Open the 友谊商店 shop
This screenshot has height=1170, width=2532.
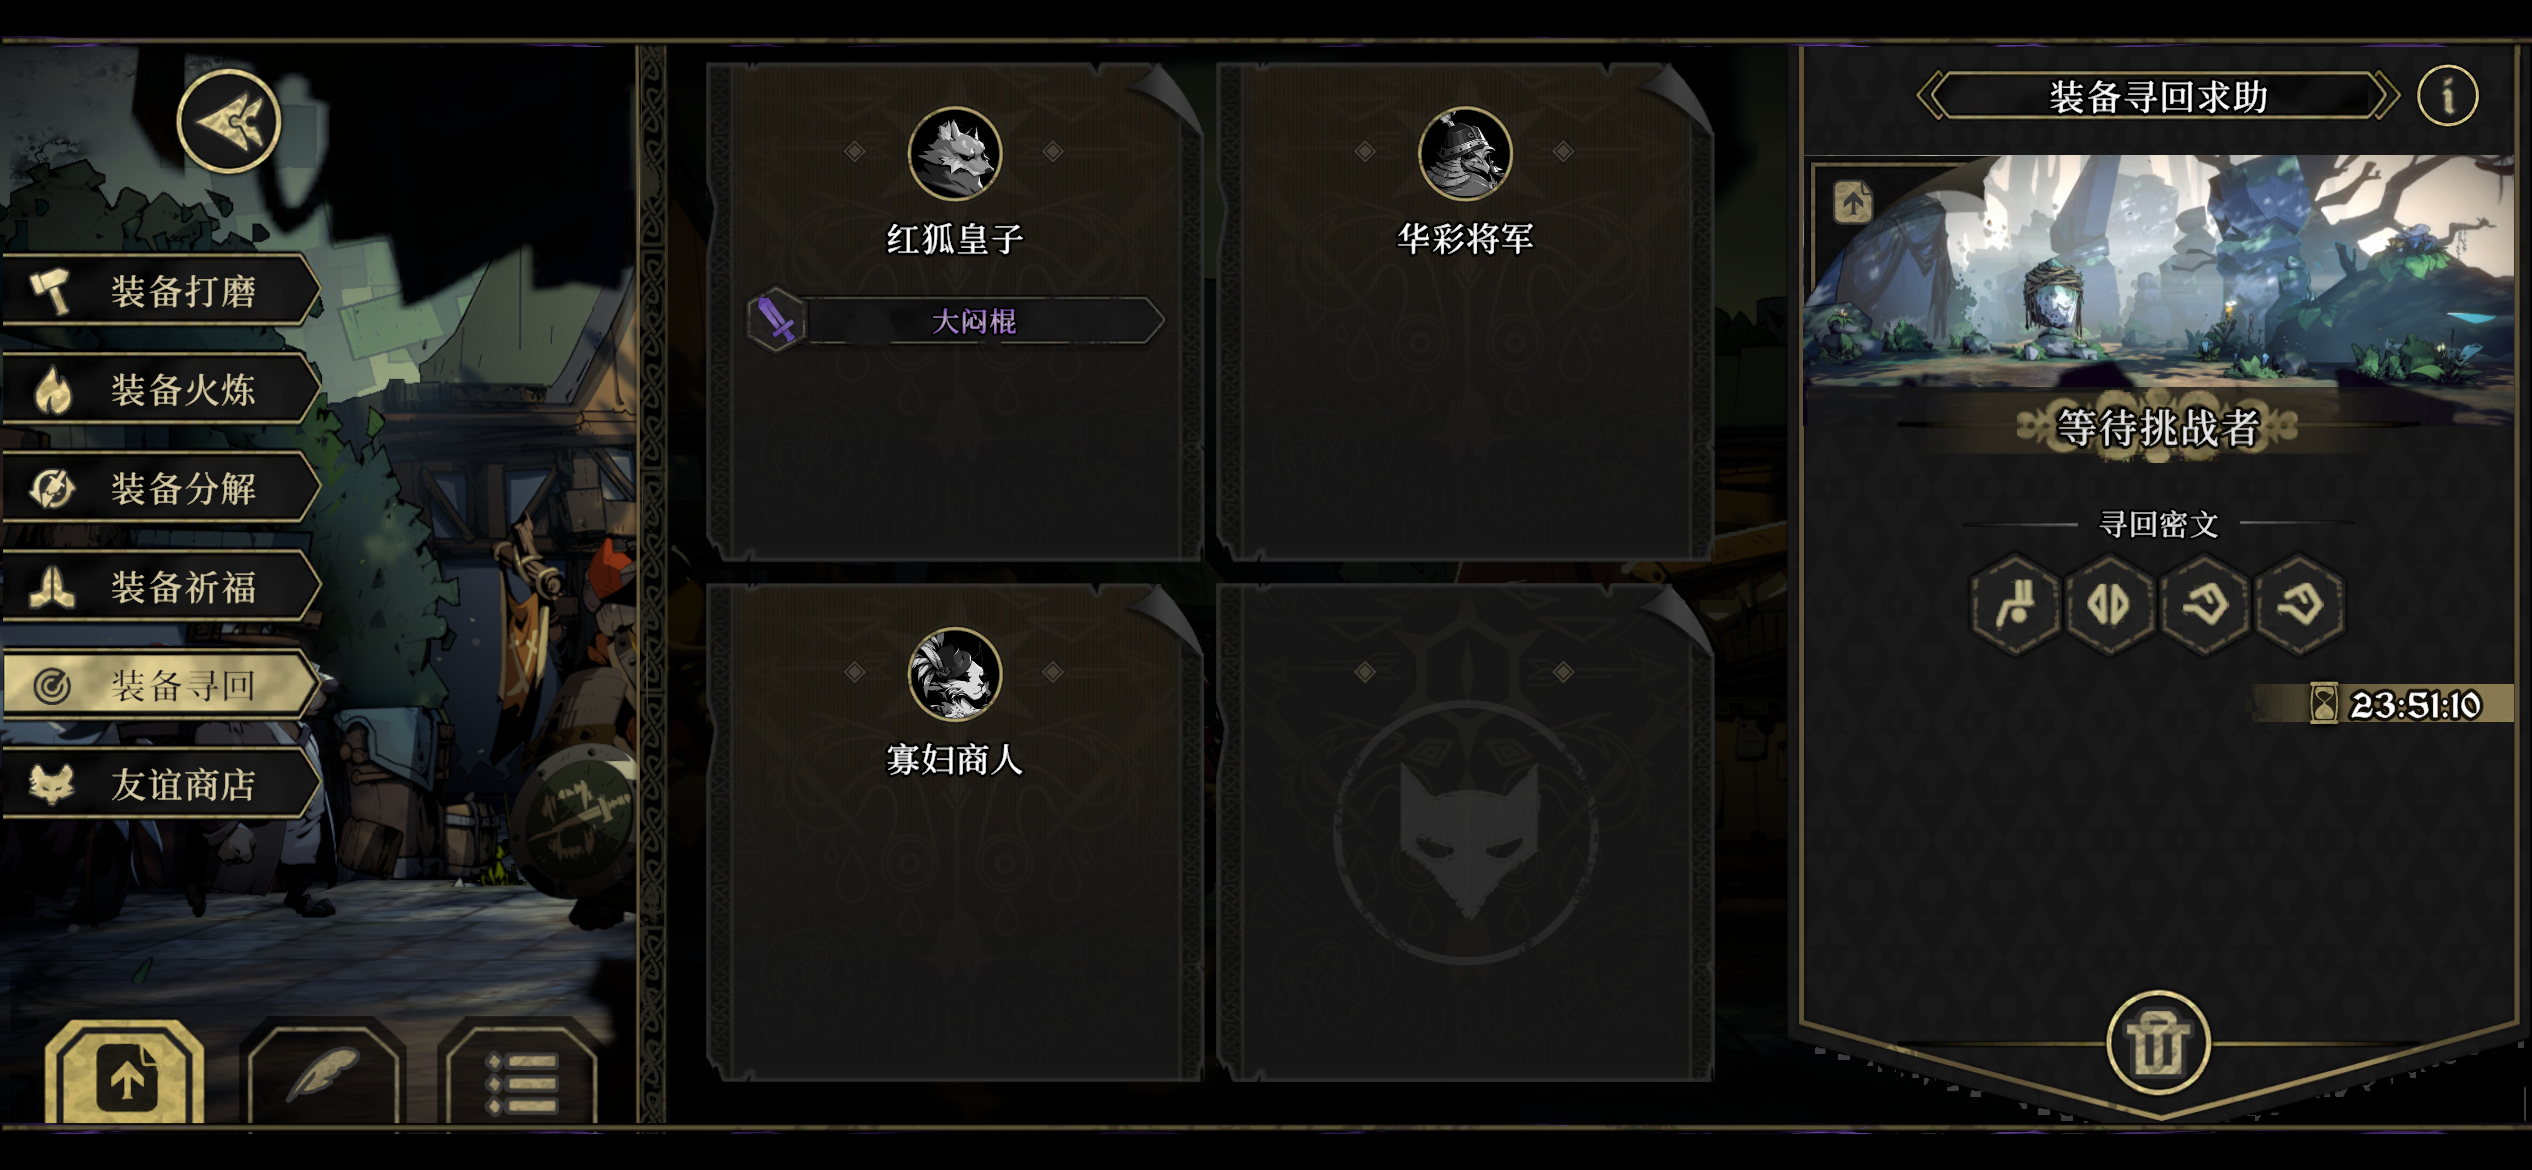click(x=160, y=784)
